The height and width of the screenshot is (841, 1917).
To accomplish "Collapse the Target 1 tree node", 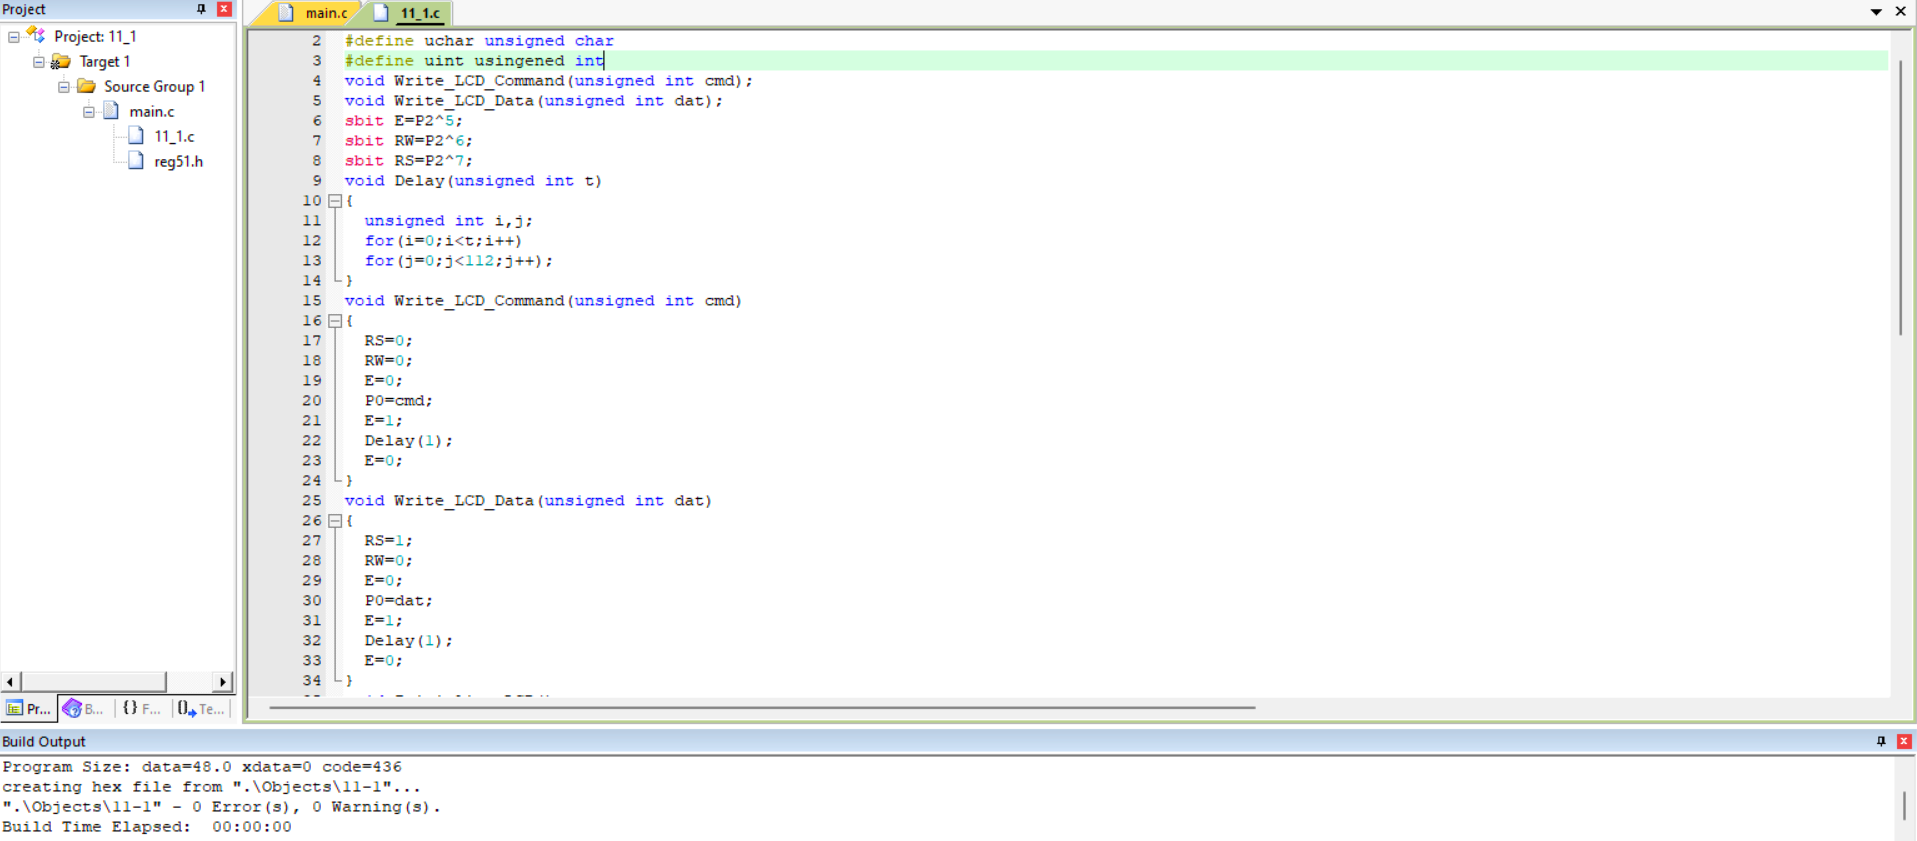I will point(39,62).
